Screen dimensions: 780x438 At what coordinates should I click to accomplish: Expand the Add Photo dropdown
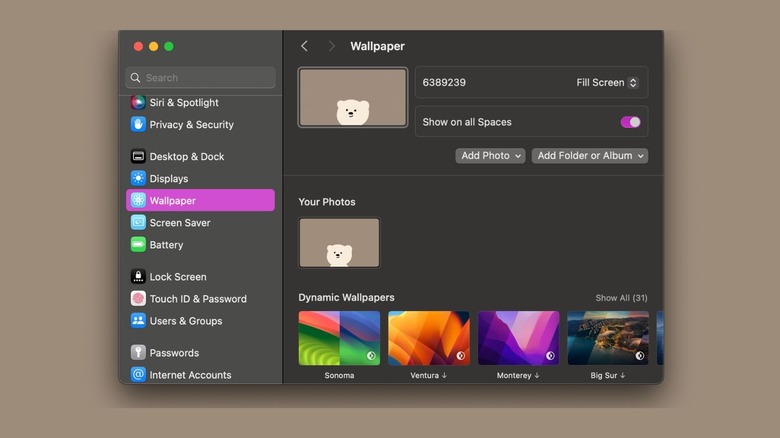click(x=491, y=156)
